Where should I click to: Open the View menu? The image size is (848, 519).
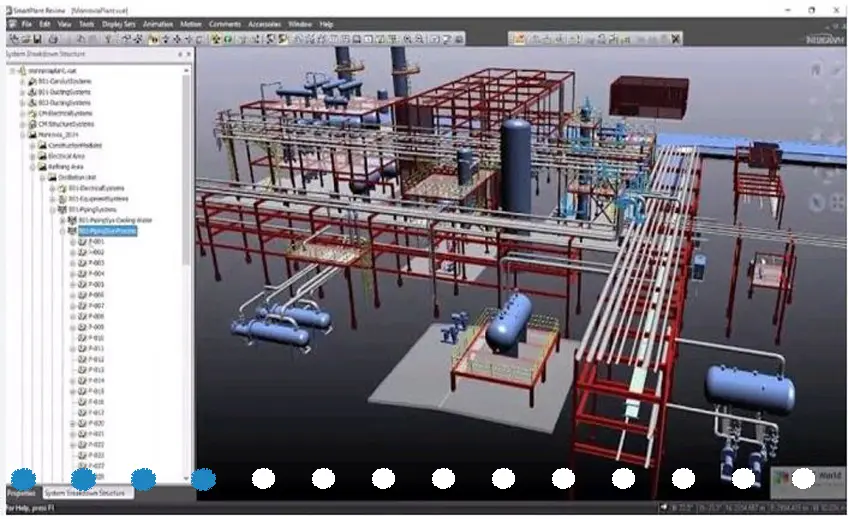64,24
